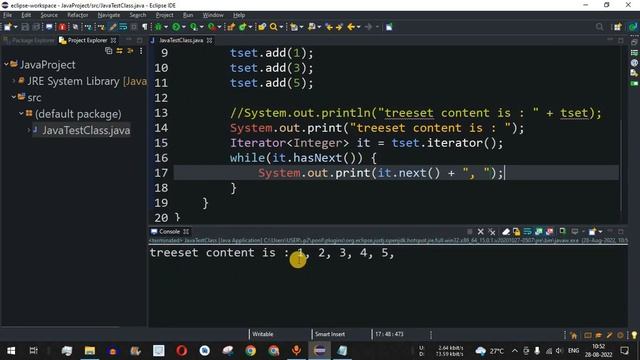Click the Open Perspective icon
Viewport: 640px width, 360px height.
pos(618,27)
